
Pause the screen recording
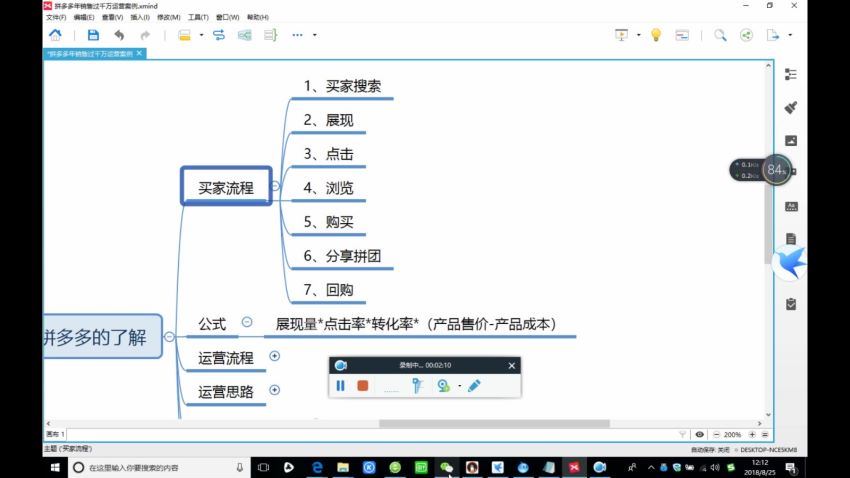pyautogui.click(x=340, y=385)
